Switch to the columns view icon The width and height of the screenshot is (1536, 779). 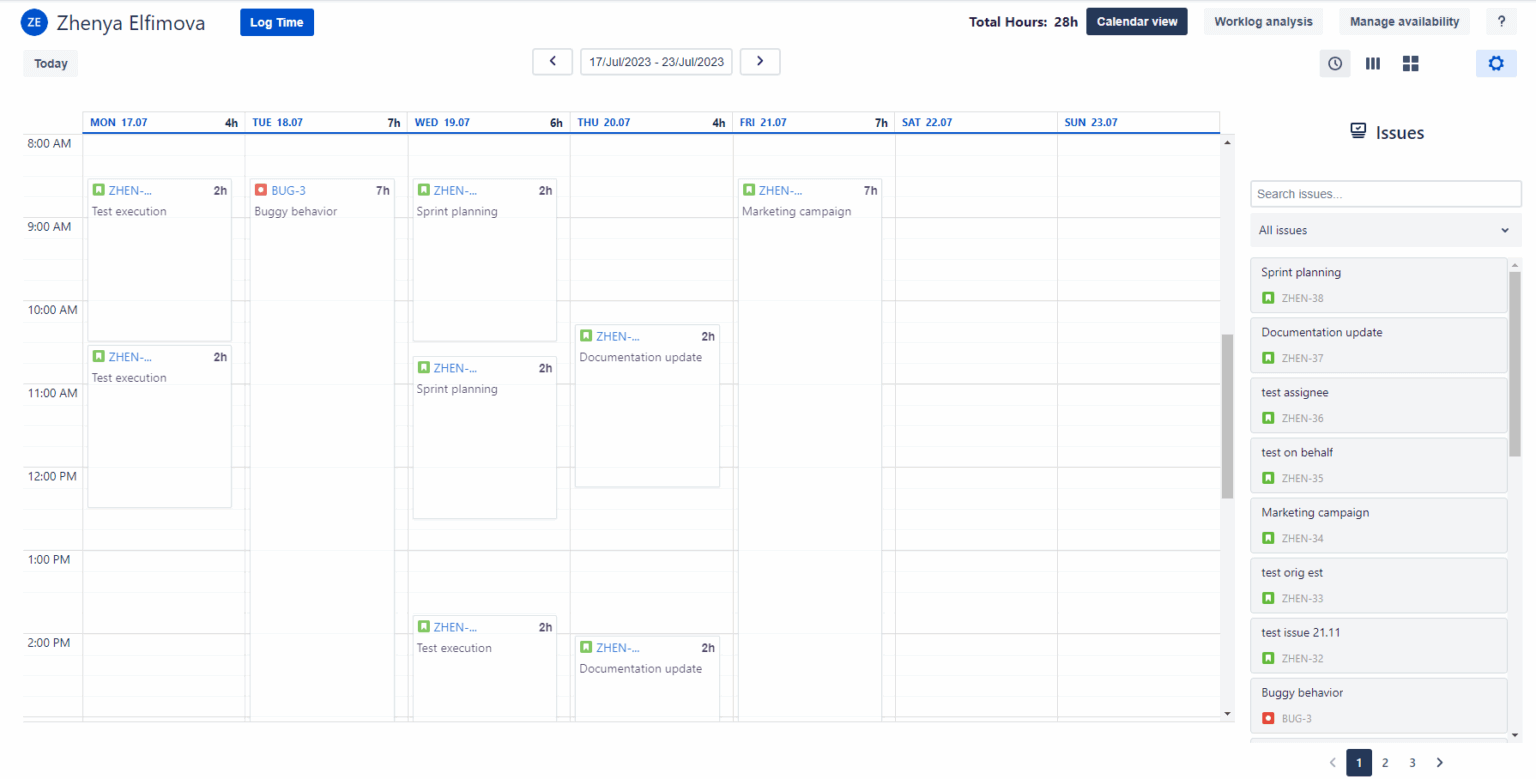[1373, 63]
